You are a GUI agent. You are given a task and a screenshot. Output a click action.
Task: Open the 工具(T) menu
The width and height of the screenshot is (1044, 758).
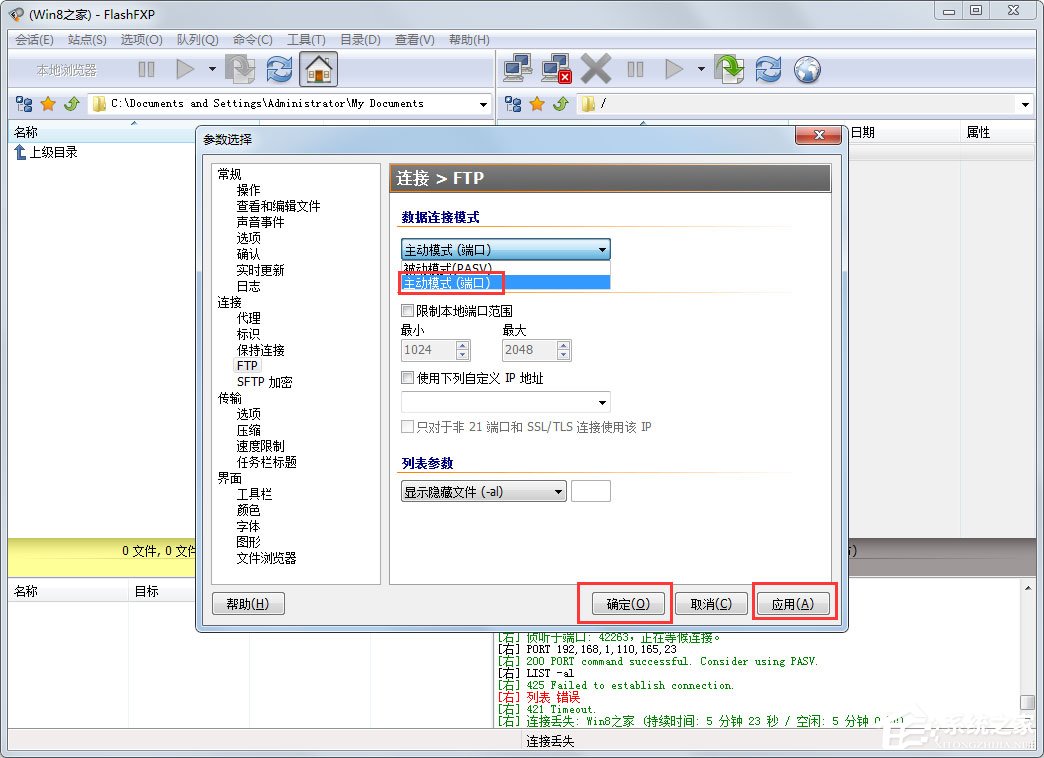[306, 40]
